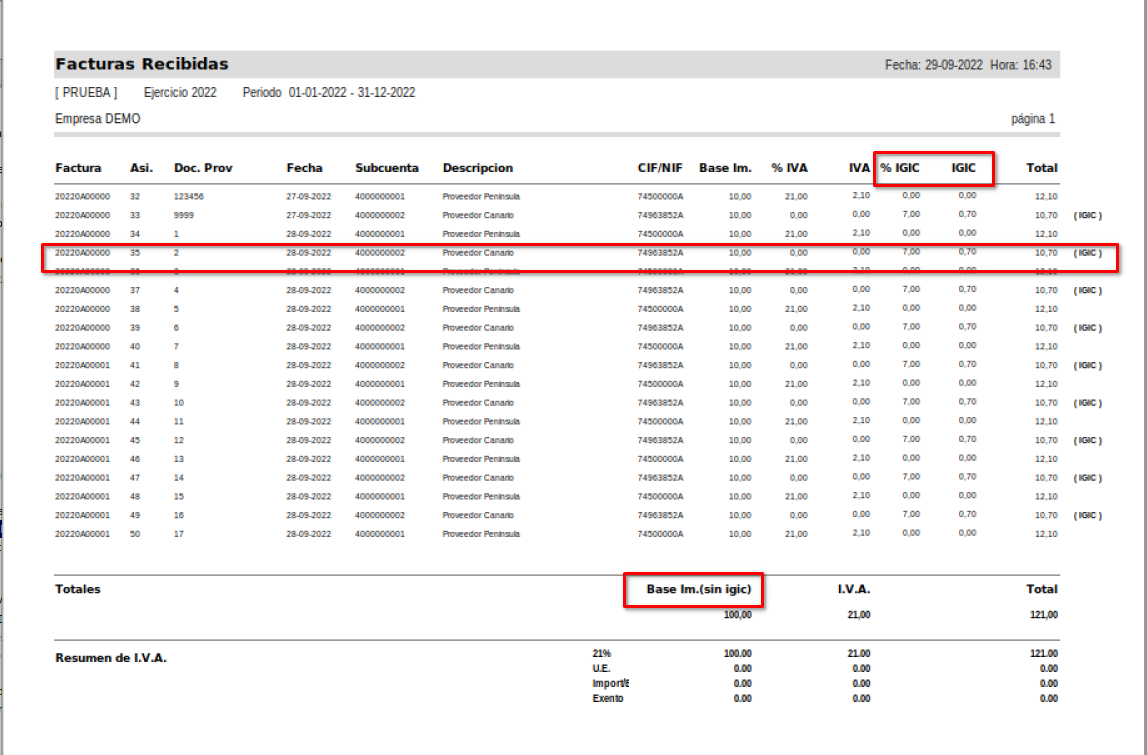Click the % IVA column header
1147x755 pixels.
[x=789, y=168]
